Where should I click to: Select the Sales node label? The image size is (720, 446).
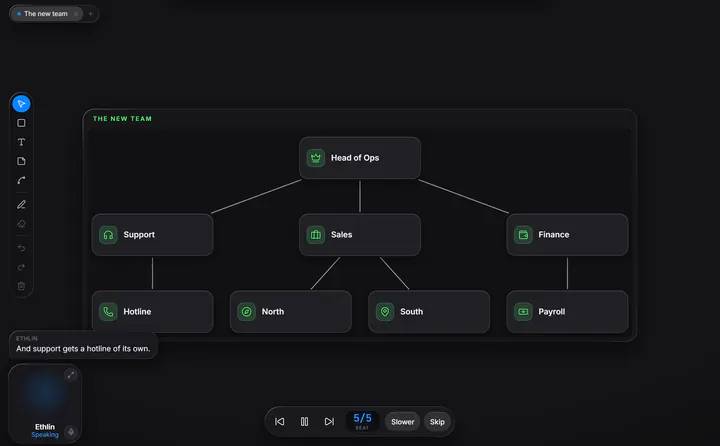342,235
